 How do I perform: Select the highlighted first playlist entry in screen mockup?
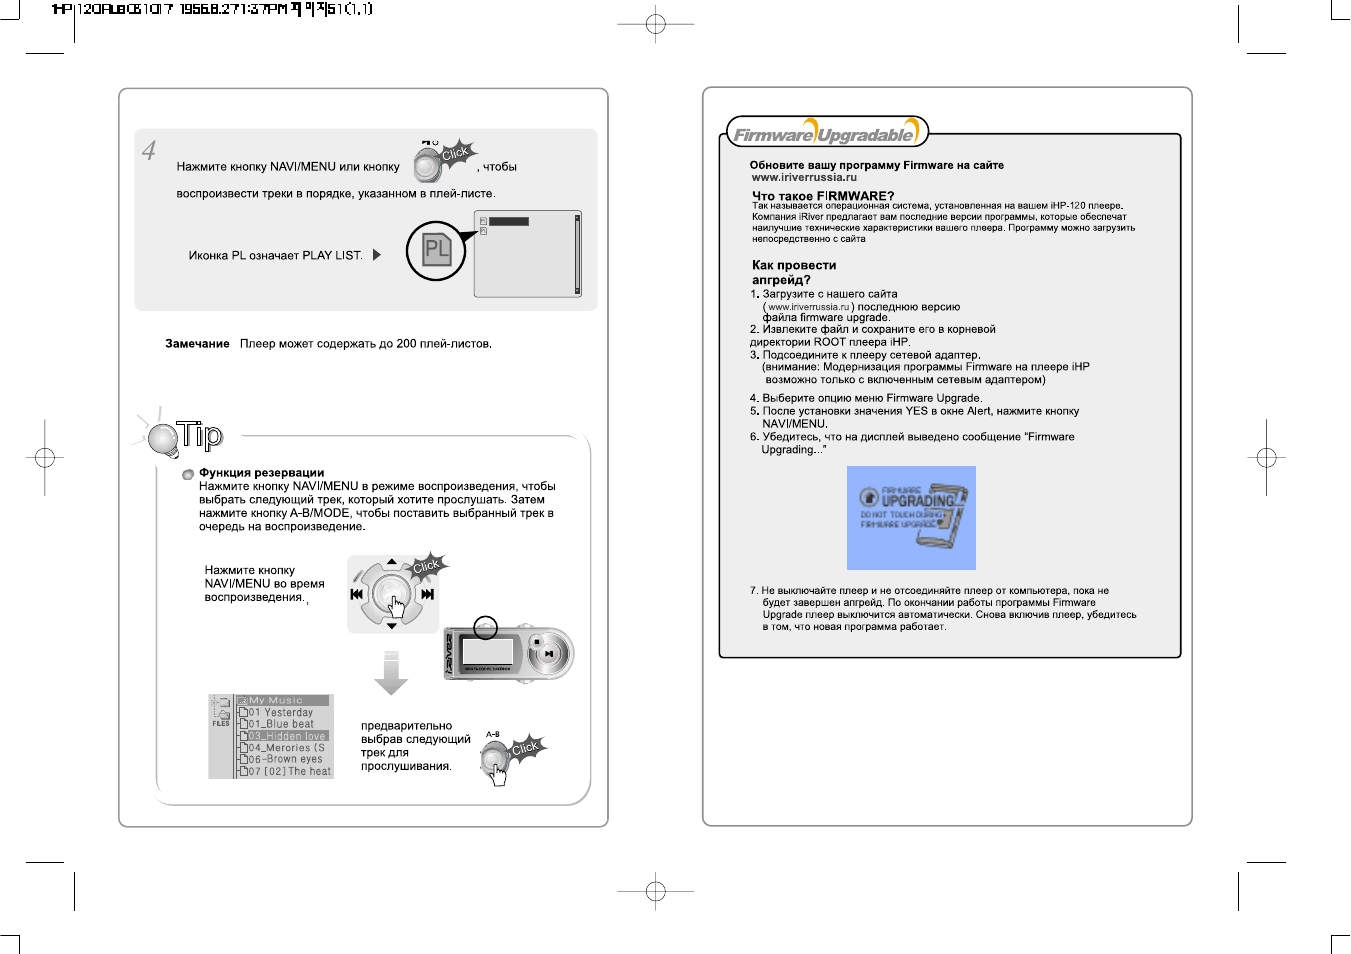(509, 222)
